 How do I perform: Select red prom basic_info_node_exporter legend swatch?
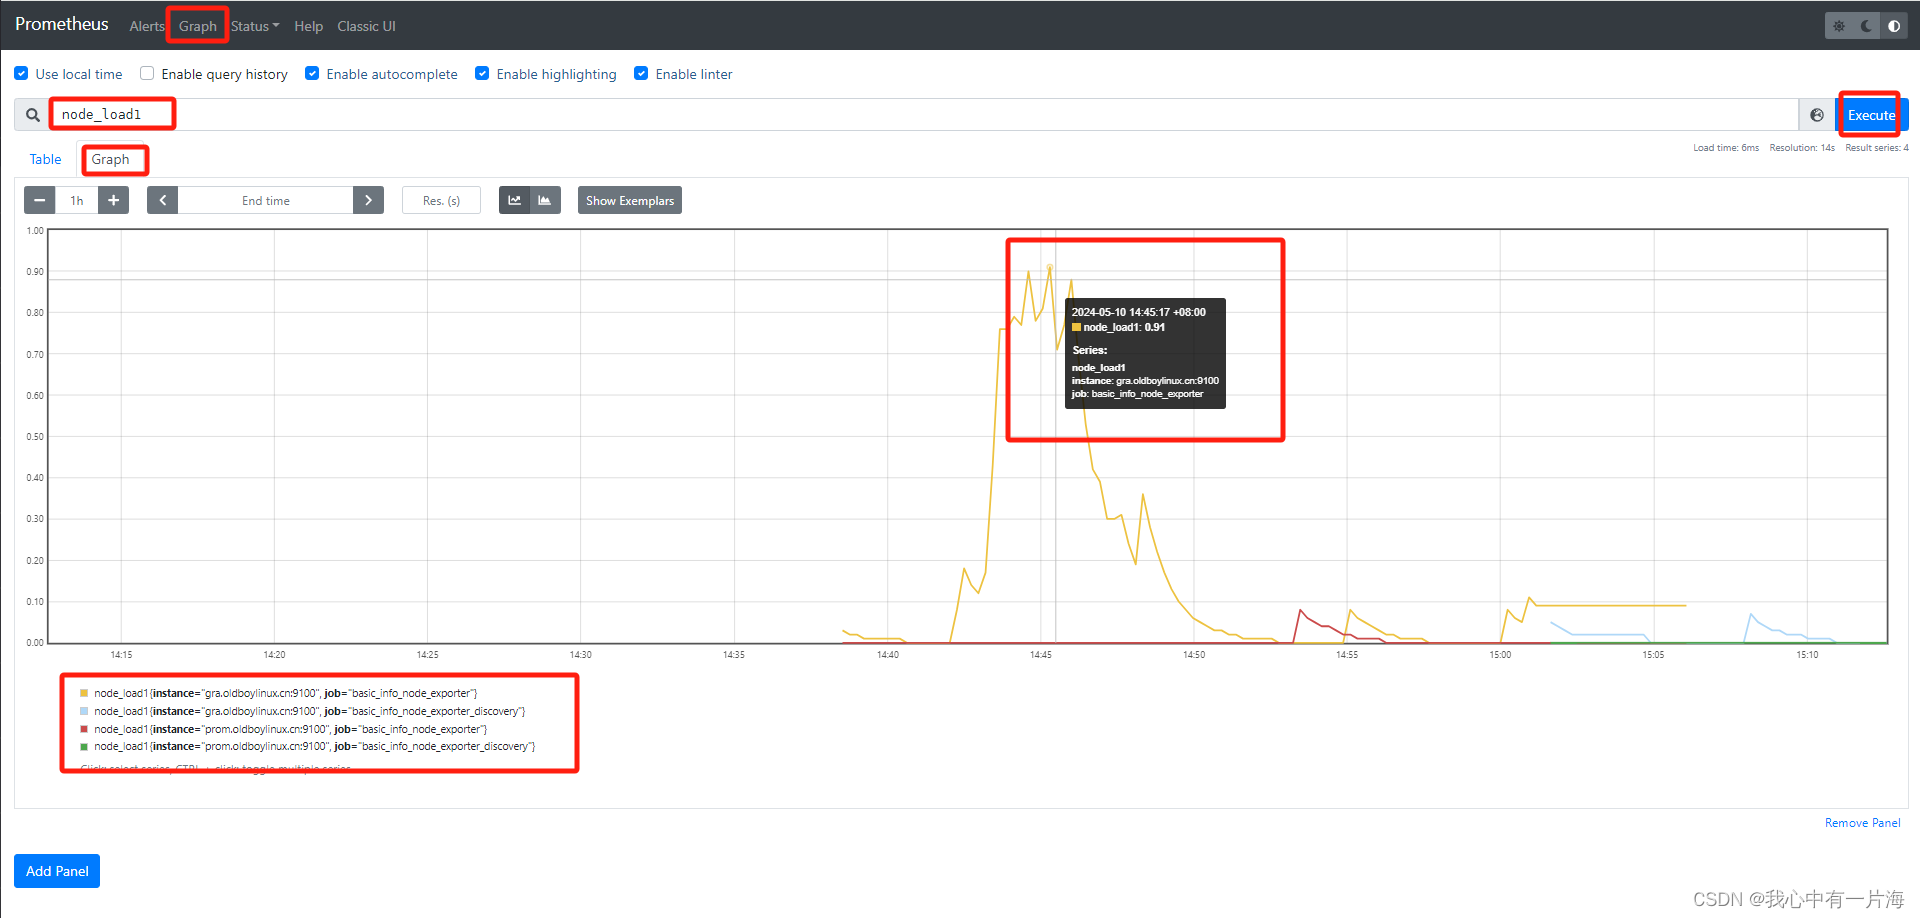(84, 729)
